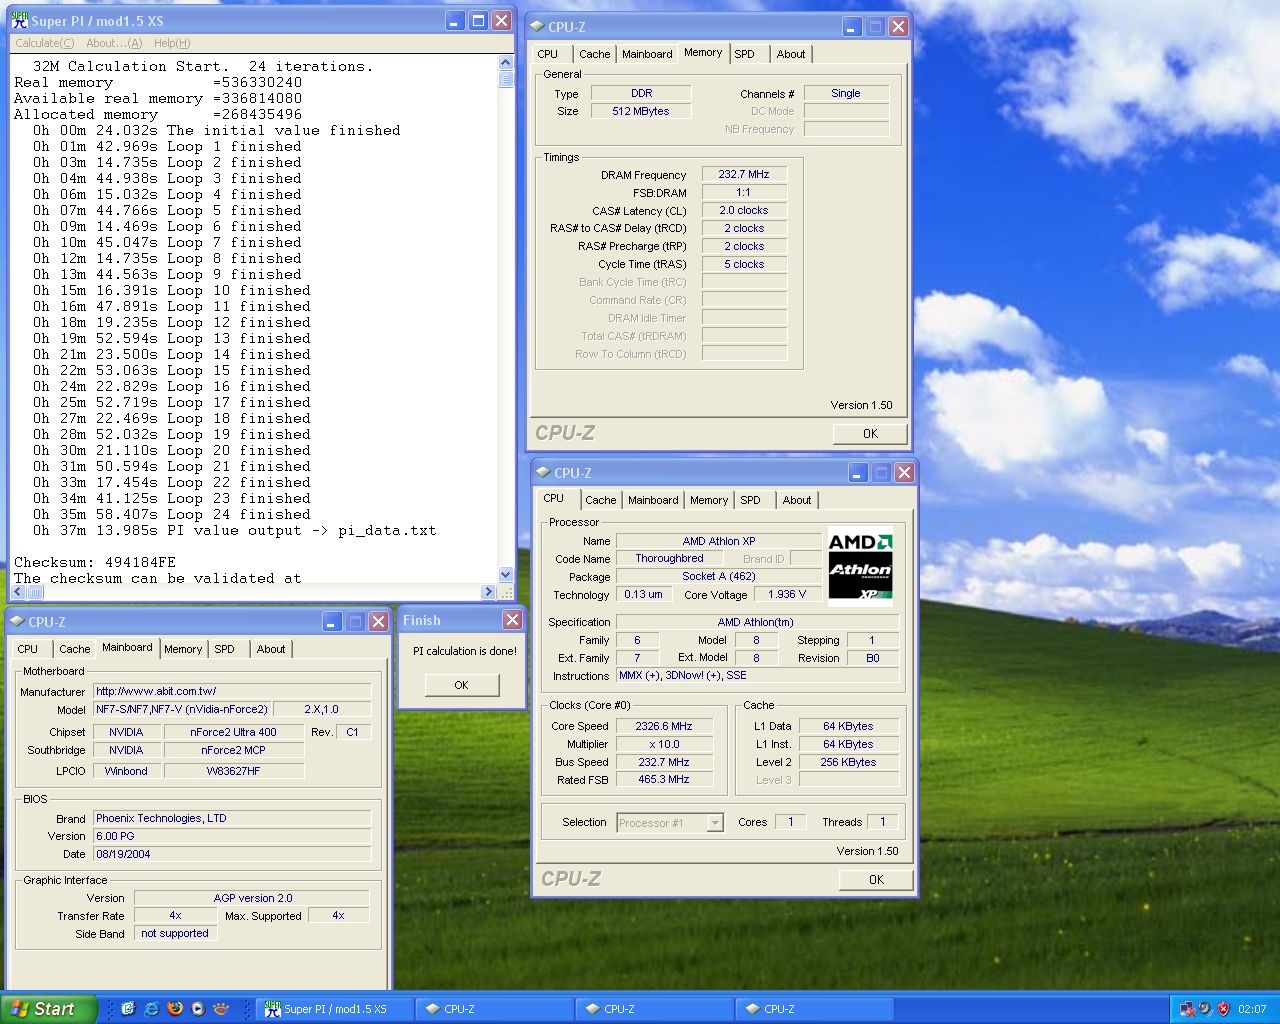This screenshot has width=1280, height=1024.
Task: Launch Internet Explorer from the quick launch bar
Action: (x=151, y=1009)
